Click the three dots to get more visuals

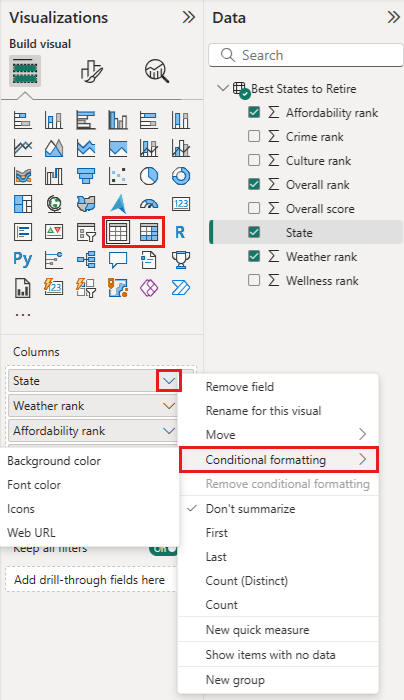[x=23, y=315]
